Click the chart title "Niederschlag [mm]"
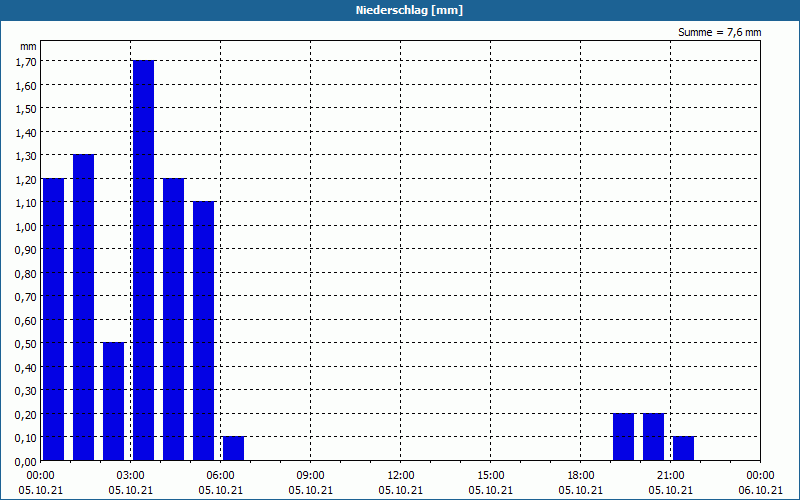 pyautogui.click(x=409, y=10)
